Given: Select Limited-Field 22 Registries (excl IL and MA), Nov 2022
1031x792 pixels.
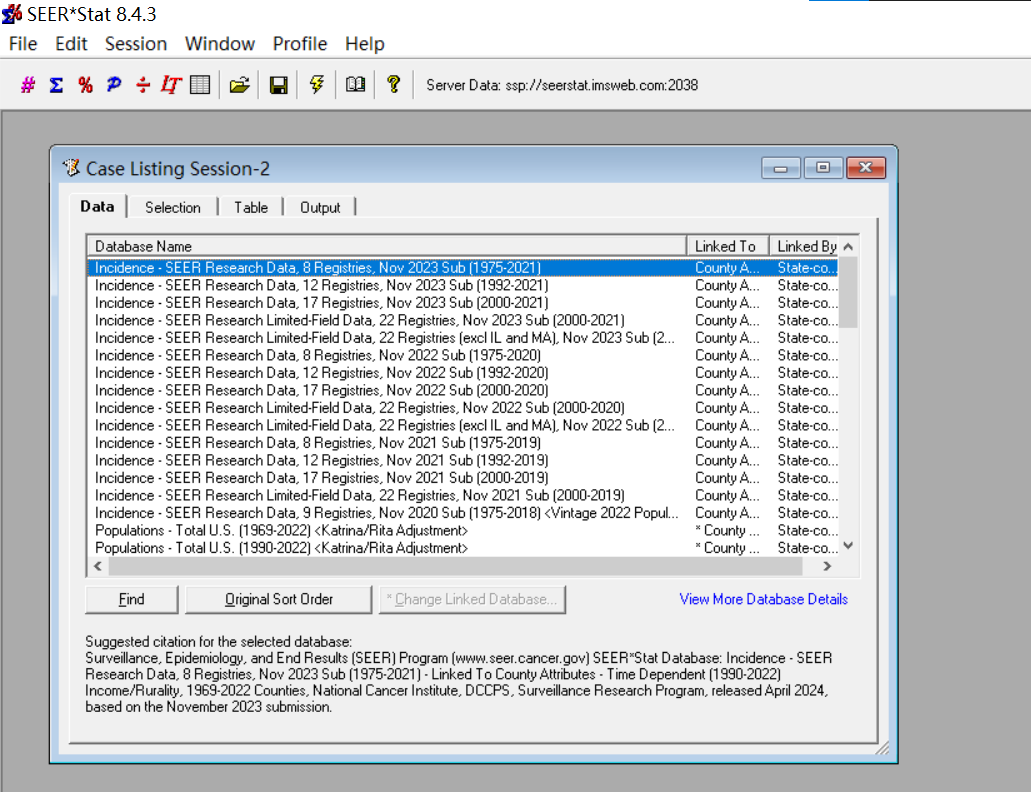Looking at the screenshot, I should click(463, 425).
